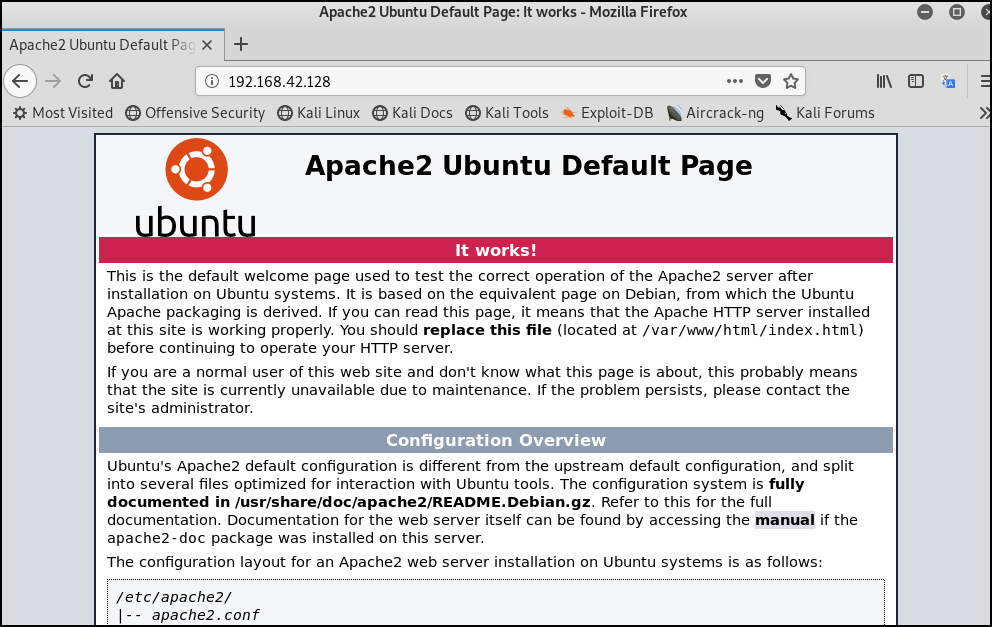Click the /etc/apache2/ line in config tree

click(x=174, y=597)
